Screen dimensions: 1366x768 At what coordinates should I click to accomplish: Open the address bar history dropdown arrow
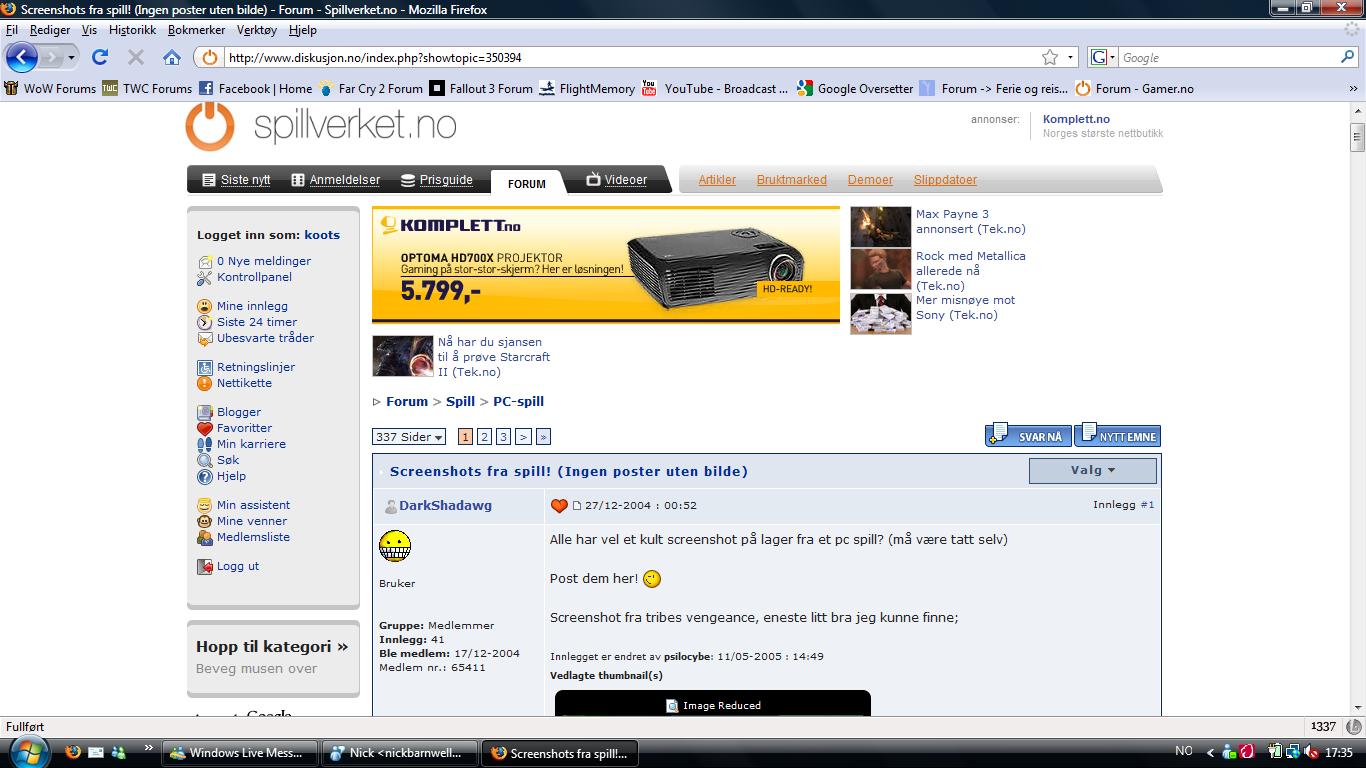[1071, 58]
